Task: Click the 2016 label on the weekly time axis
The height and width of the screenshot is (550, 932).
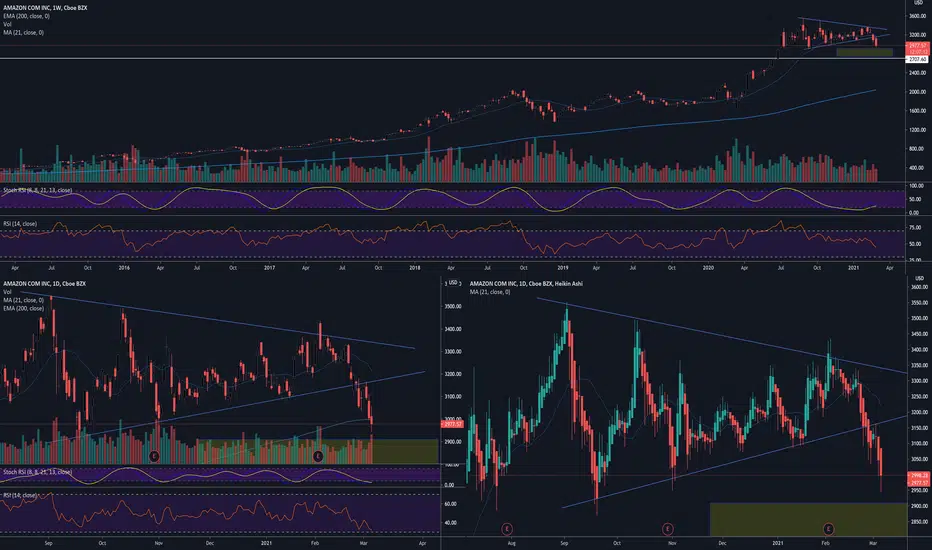Action: pyautogui.click(x=124, y=268)
